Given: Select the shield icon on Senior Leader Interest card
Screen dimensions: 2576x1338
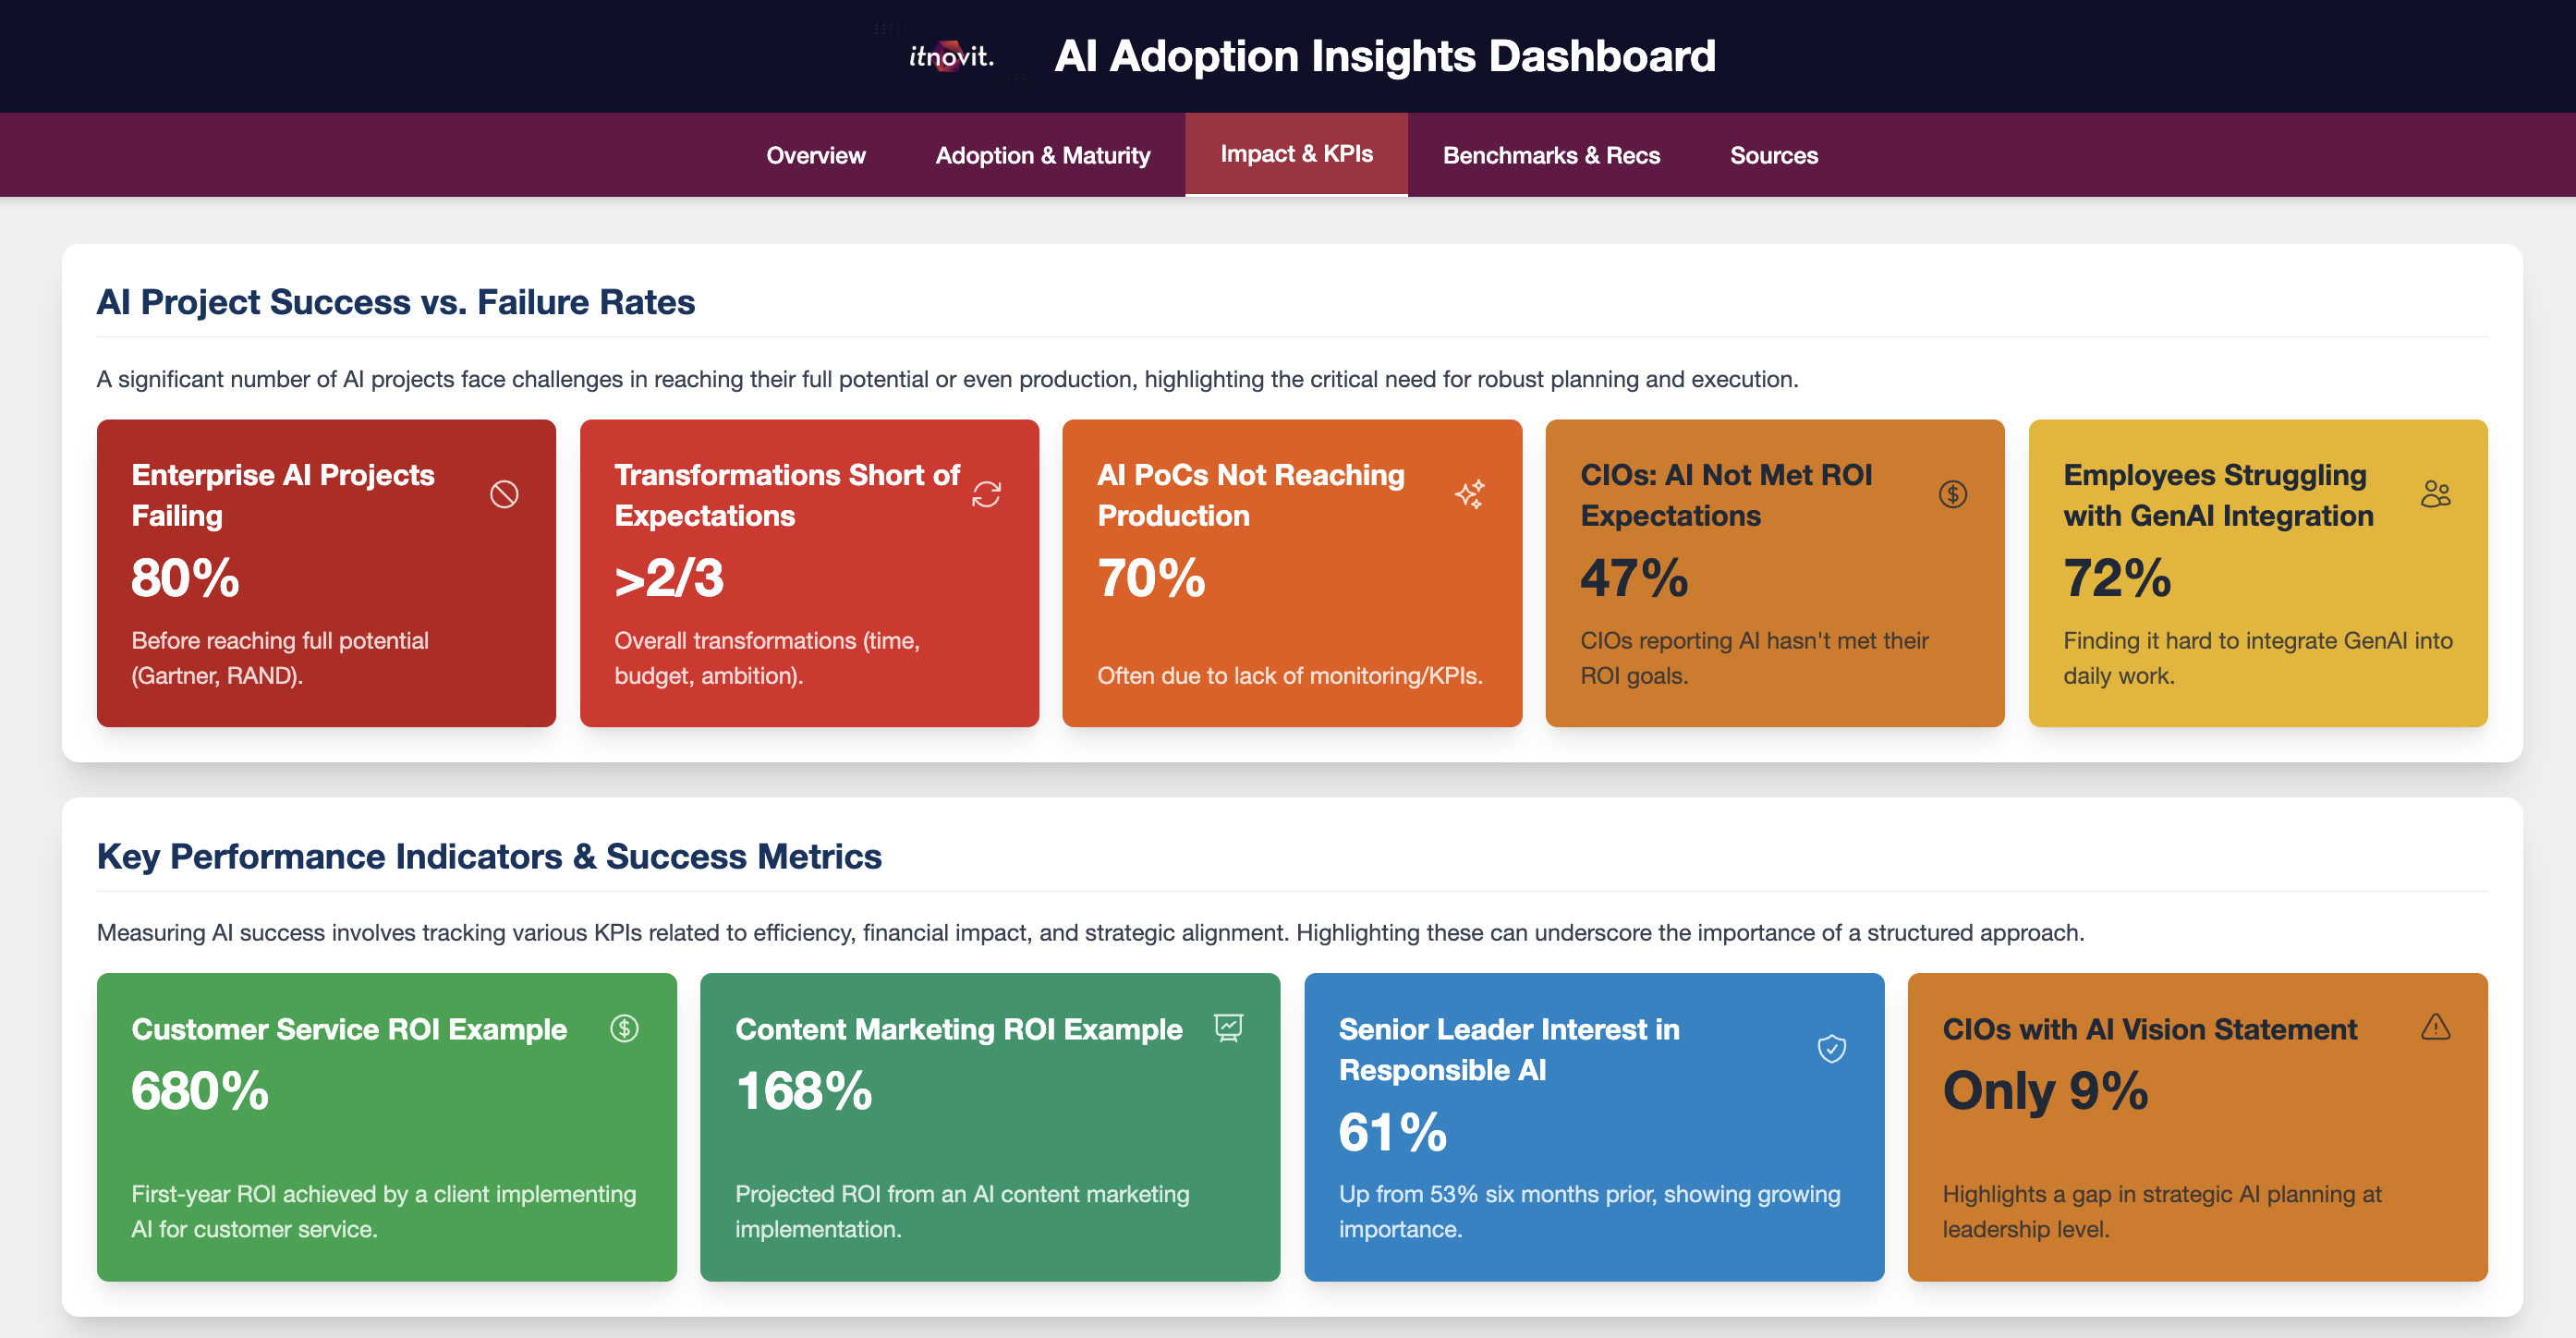Looking at the screenshot, I should click(1831, 1049).
